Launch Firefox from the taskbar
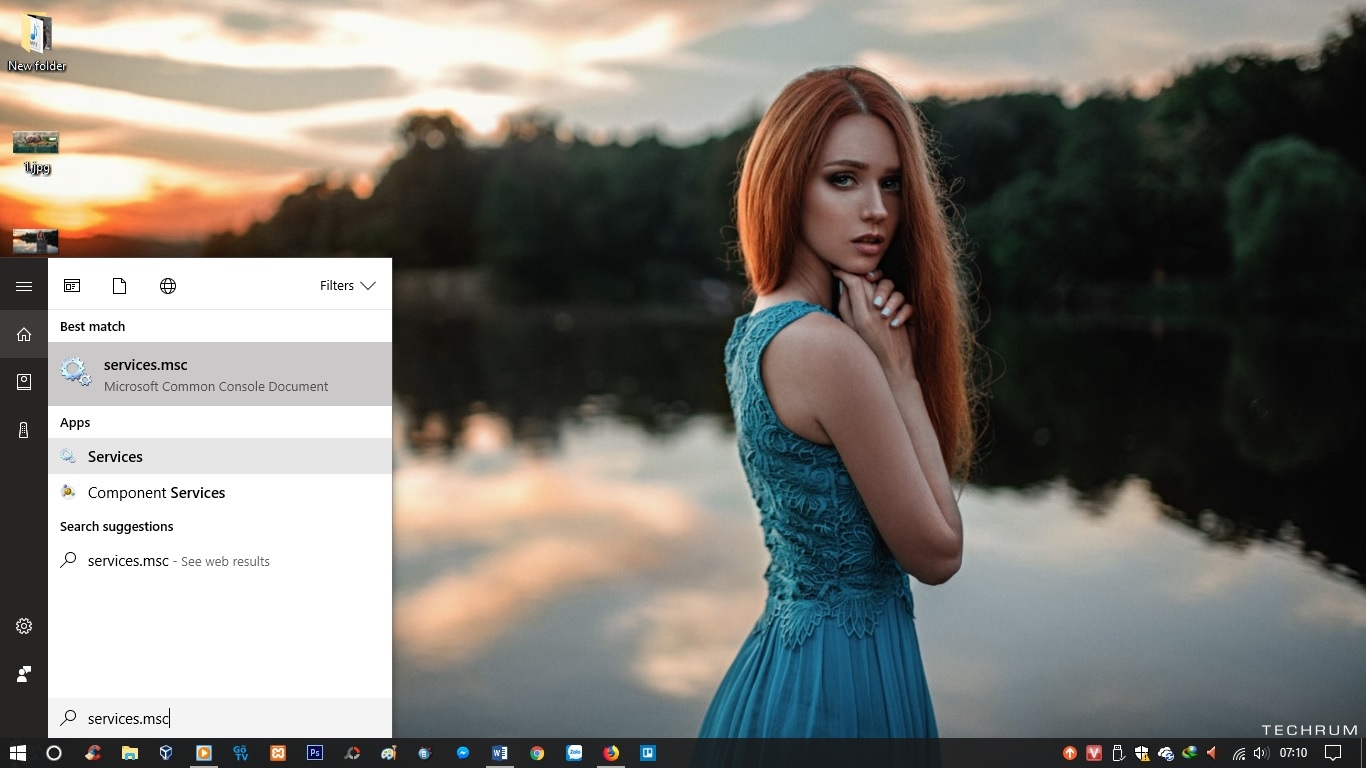Screen dimensions: 1366x768 pyautogui.click(x=611, y=753)
